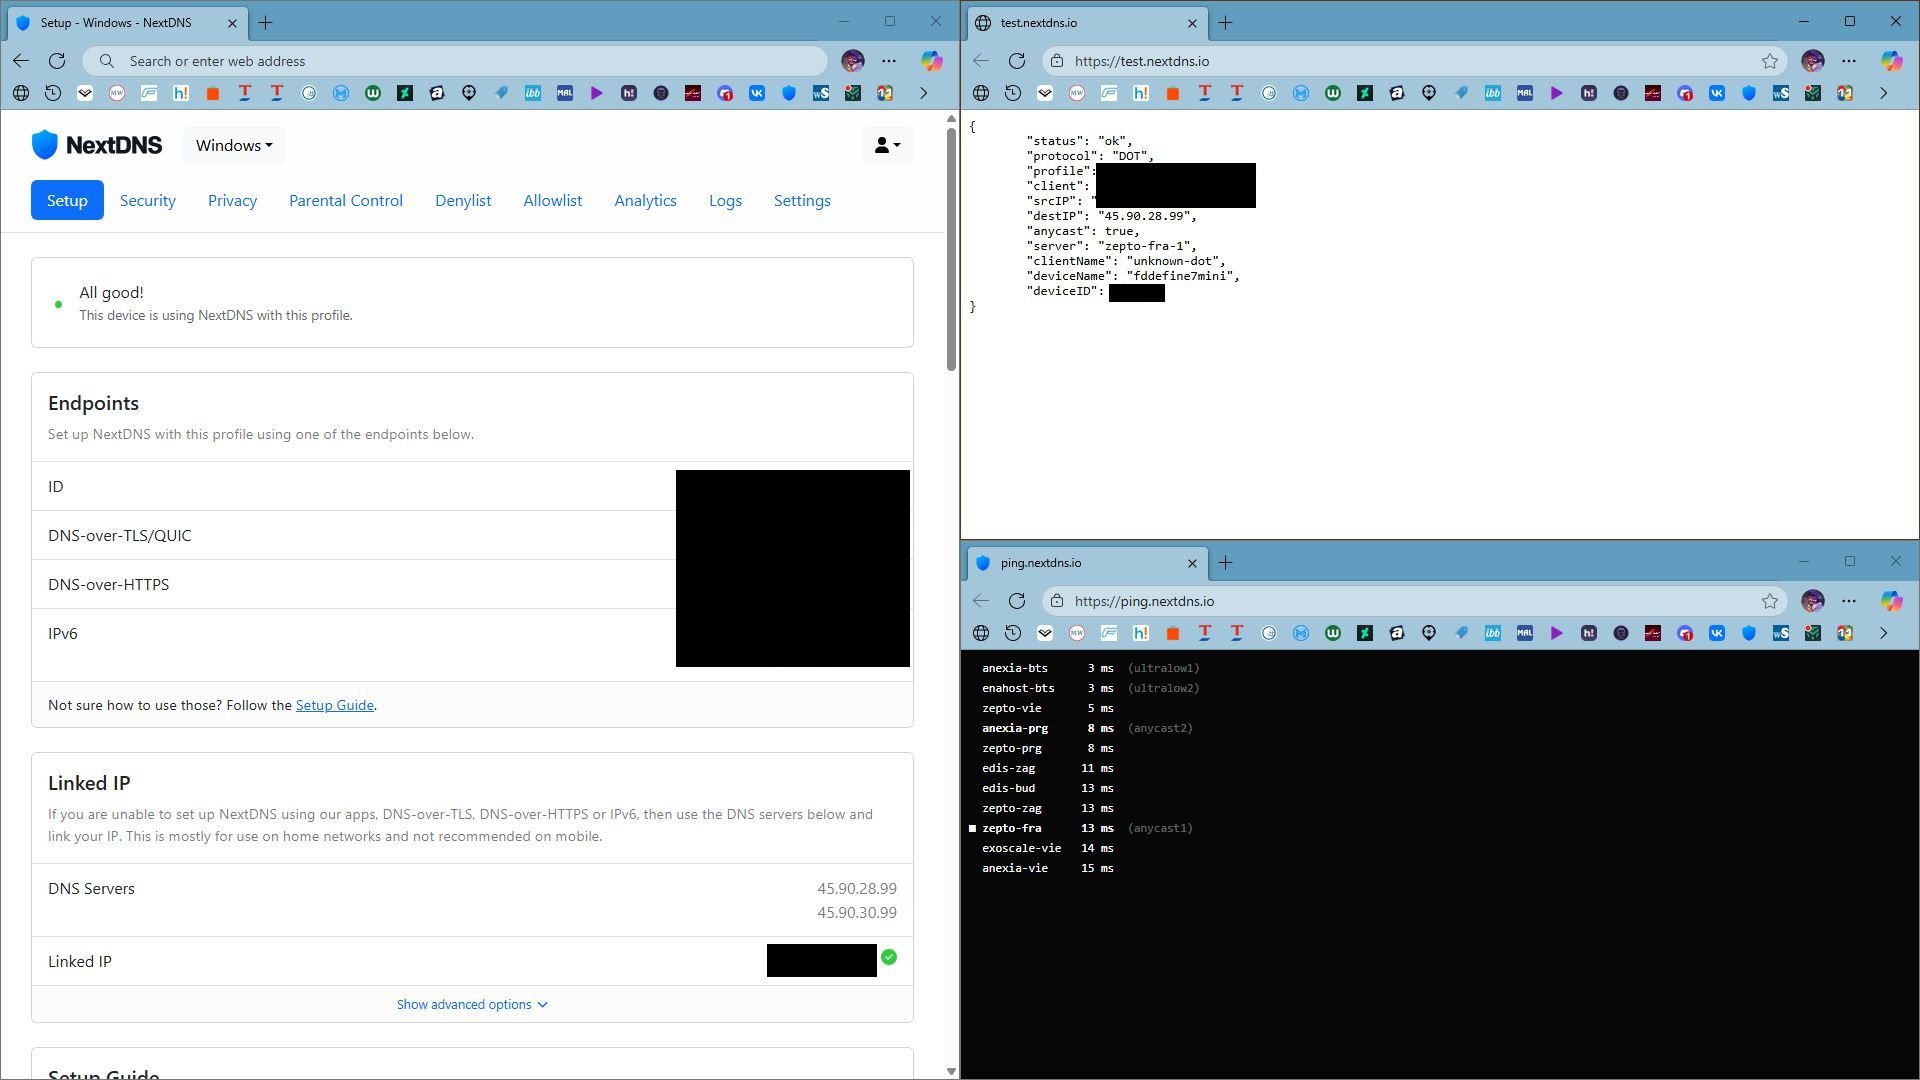Open the Setup Guide link
The image size is (1920, 1080).
click(x=334, y=705)
